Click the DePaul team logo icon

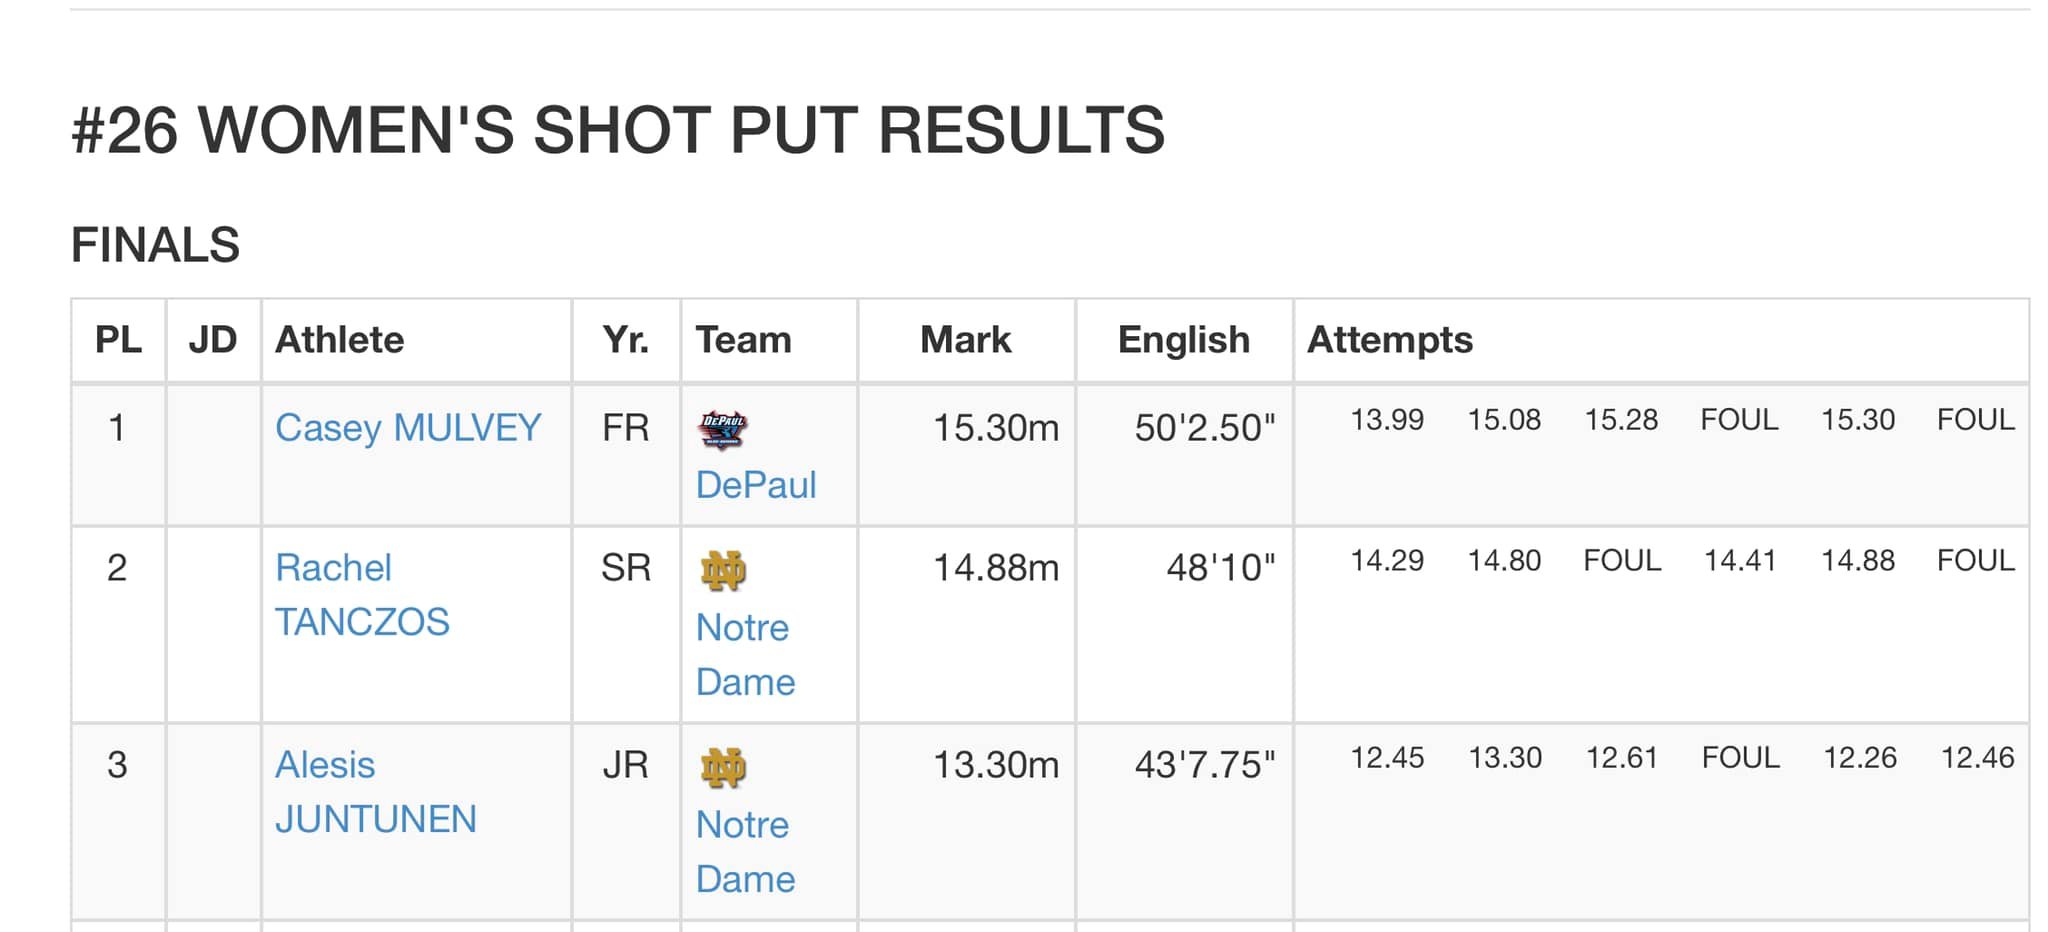click(722, 430)
